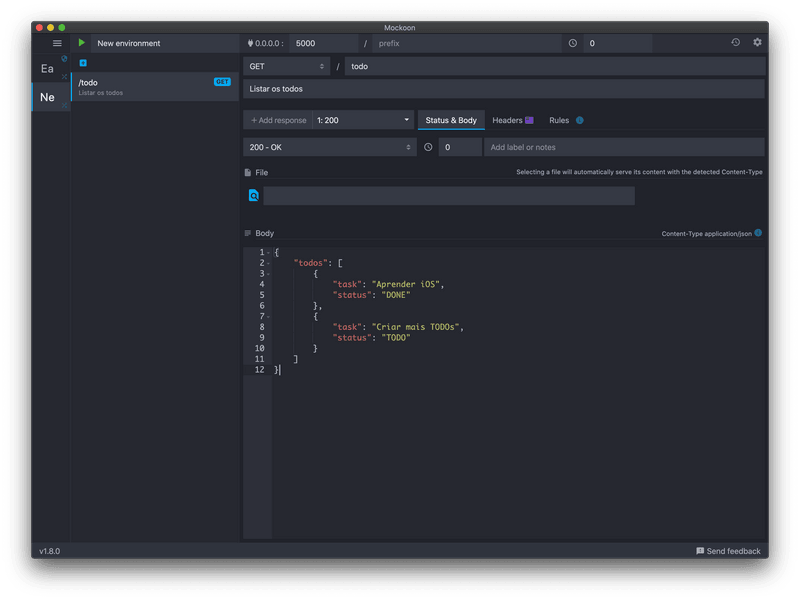Click the Send feedback chat icon
The image size is (800, 600).
[700, 551]
